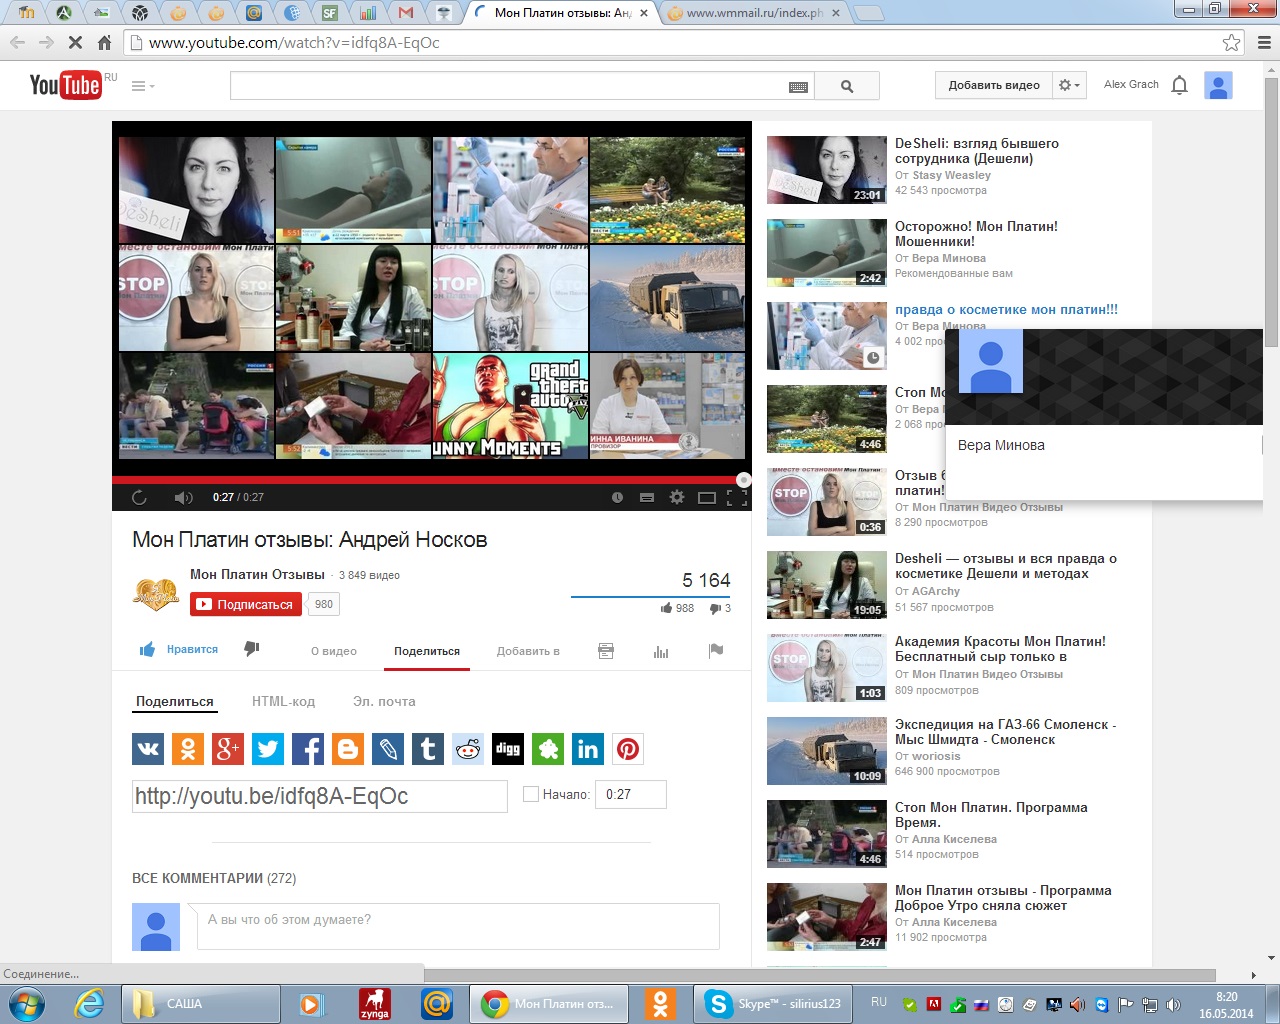The height and width of the screenshot is (1024, 1280).
Task: Mute the video with speaker icon
Action: click(183, 497)
